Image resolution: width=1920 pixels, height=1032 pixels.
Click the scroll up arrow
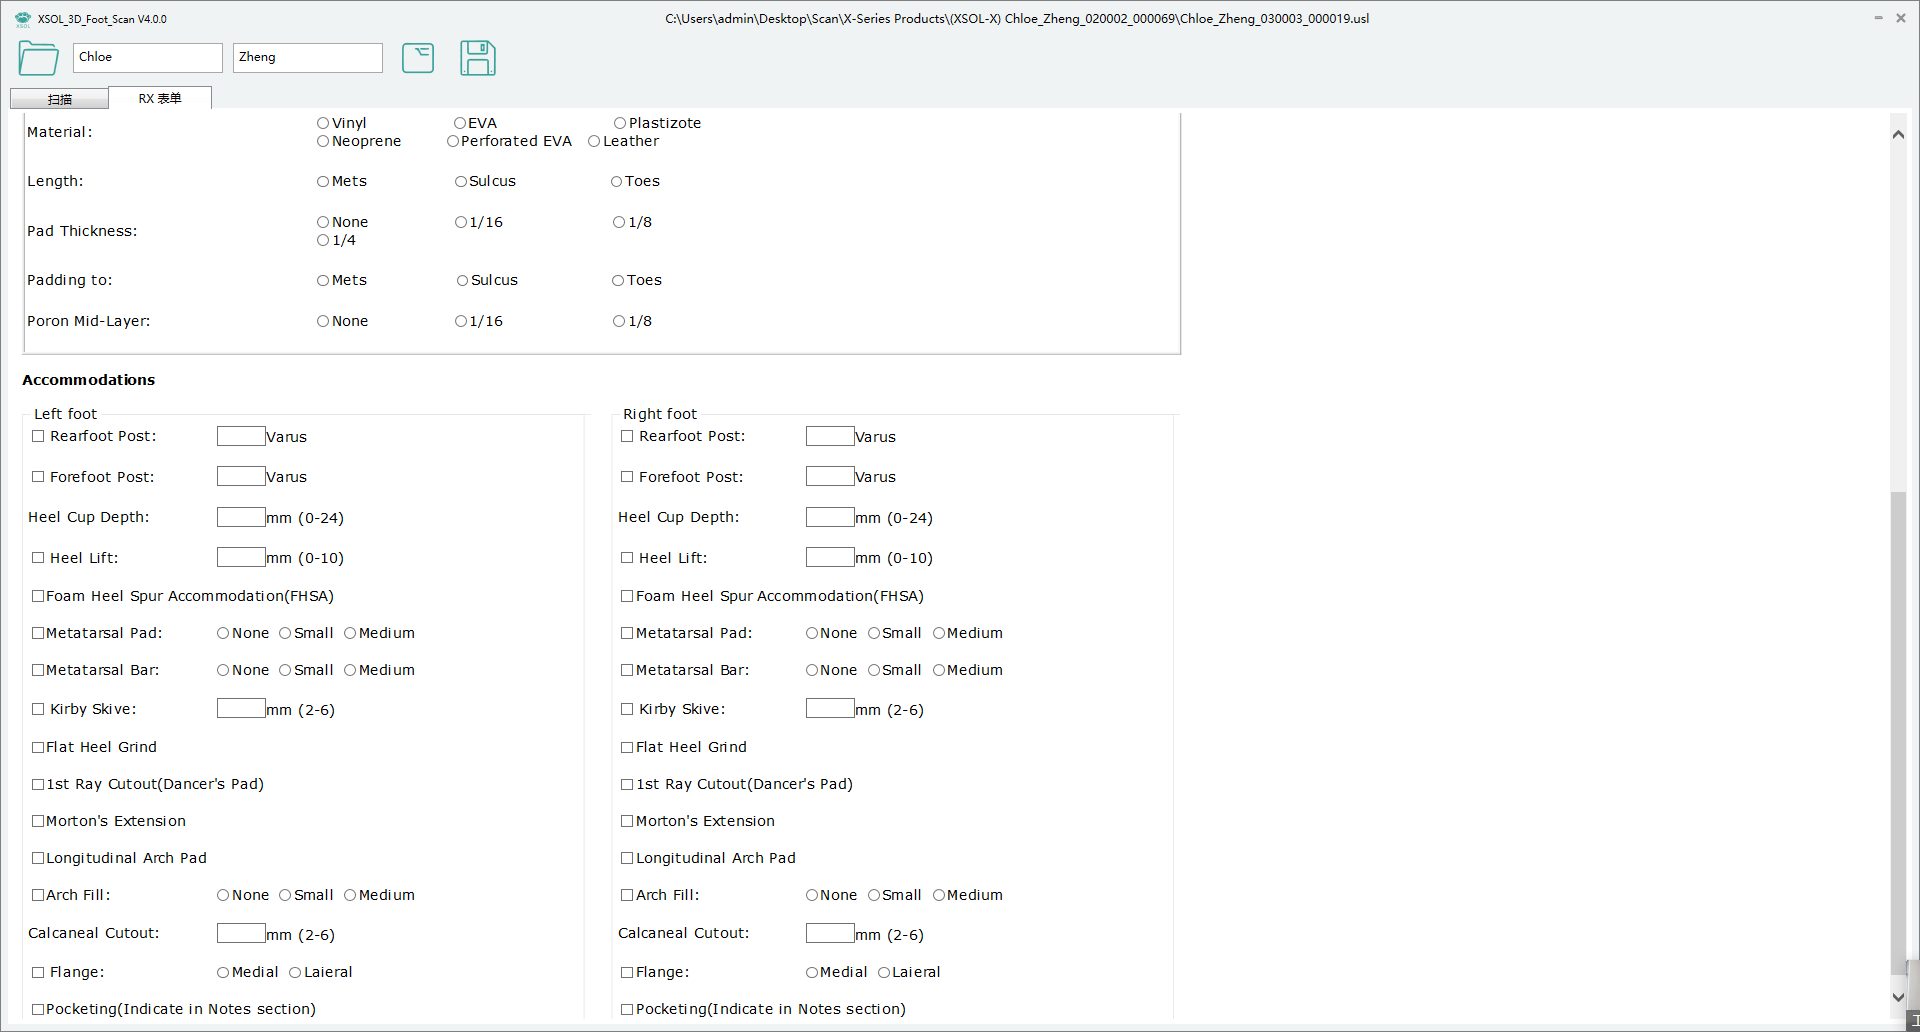pos(1898,134)
